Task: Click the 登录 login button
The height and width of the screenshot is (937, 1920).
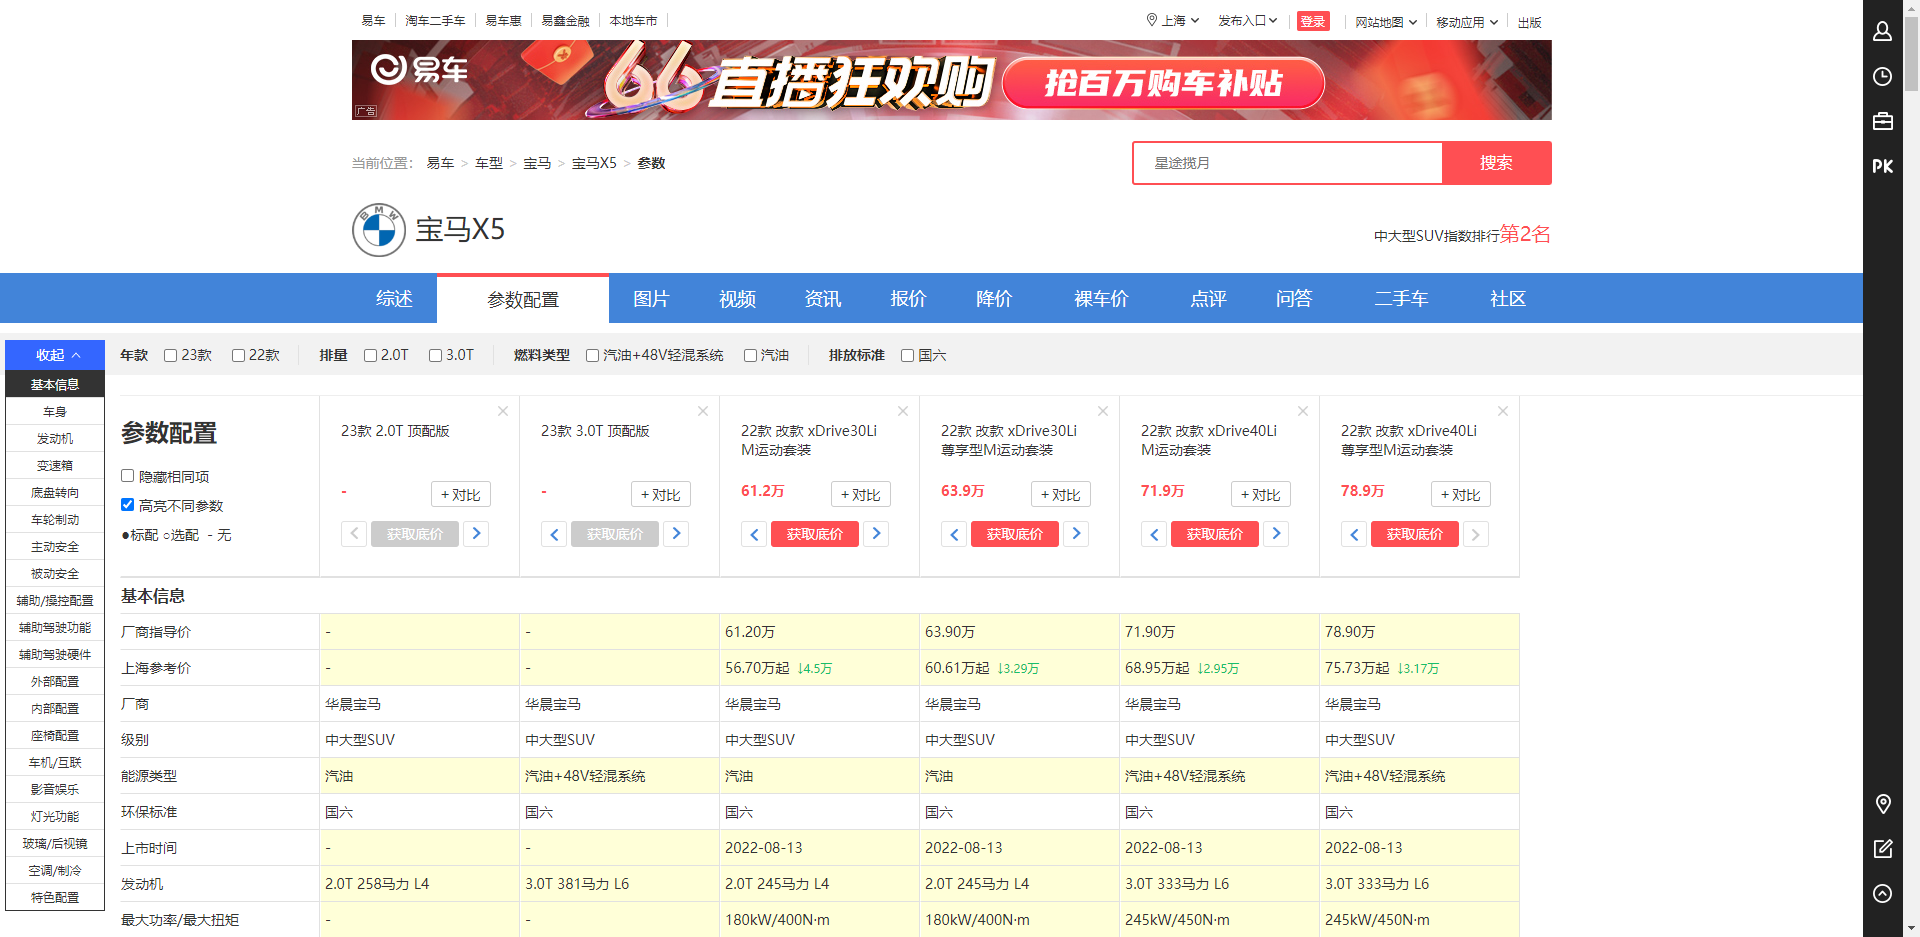Action: (x=1313, y=21)
